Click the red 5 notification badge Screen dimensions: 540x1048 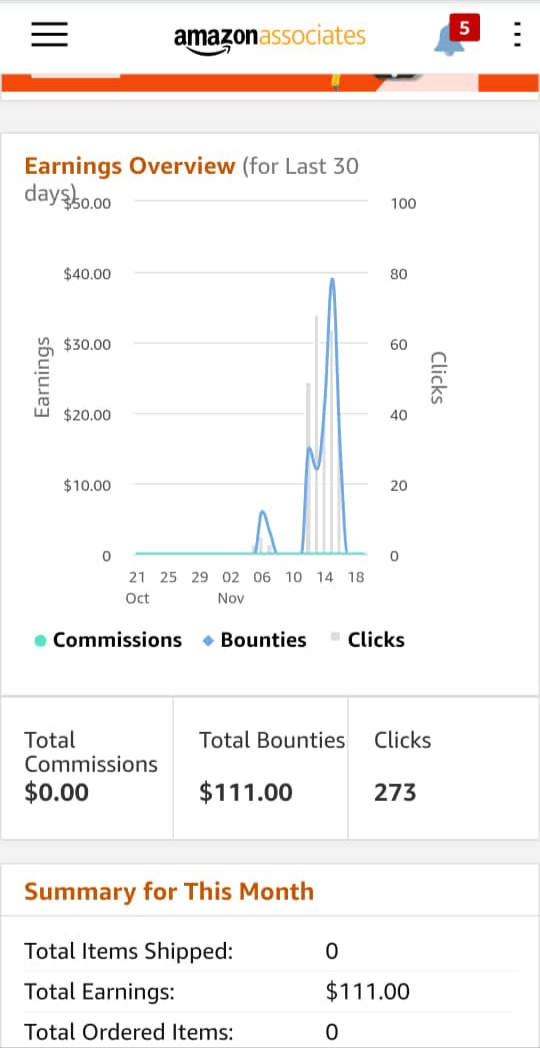pyautogui.click(x=464, y=28)
